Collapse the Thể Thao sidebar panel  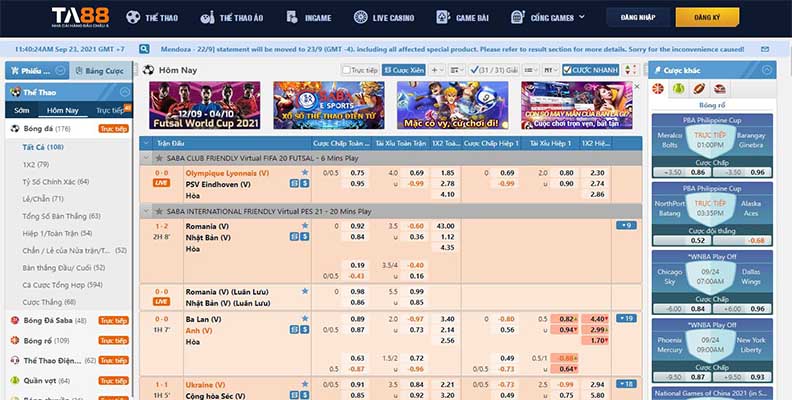[125, 92]
